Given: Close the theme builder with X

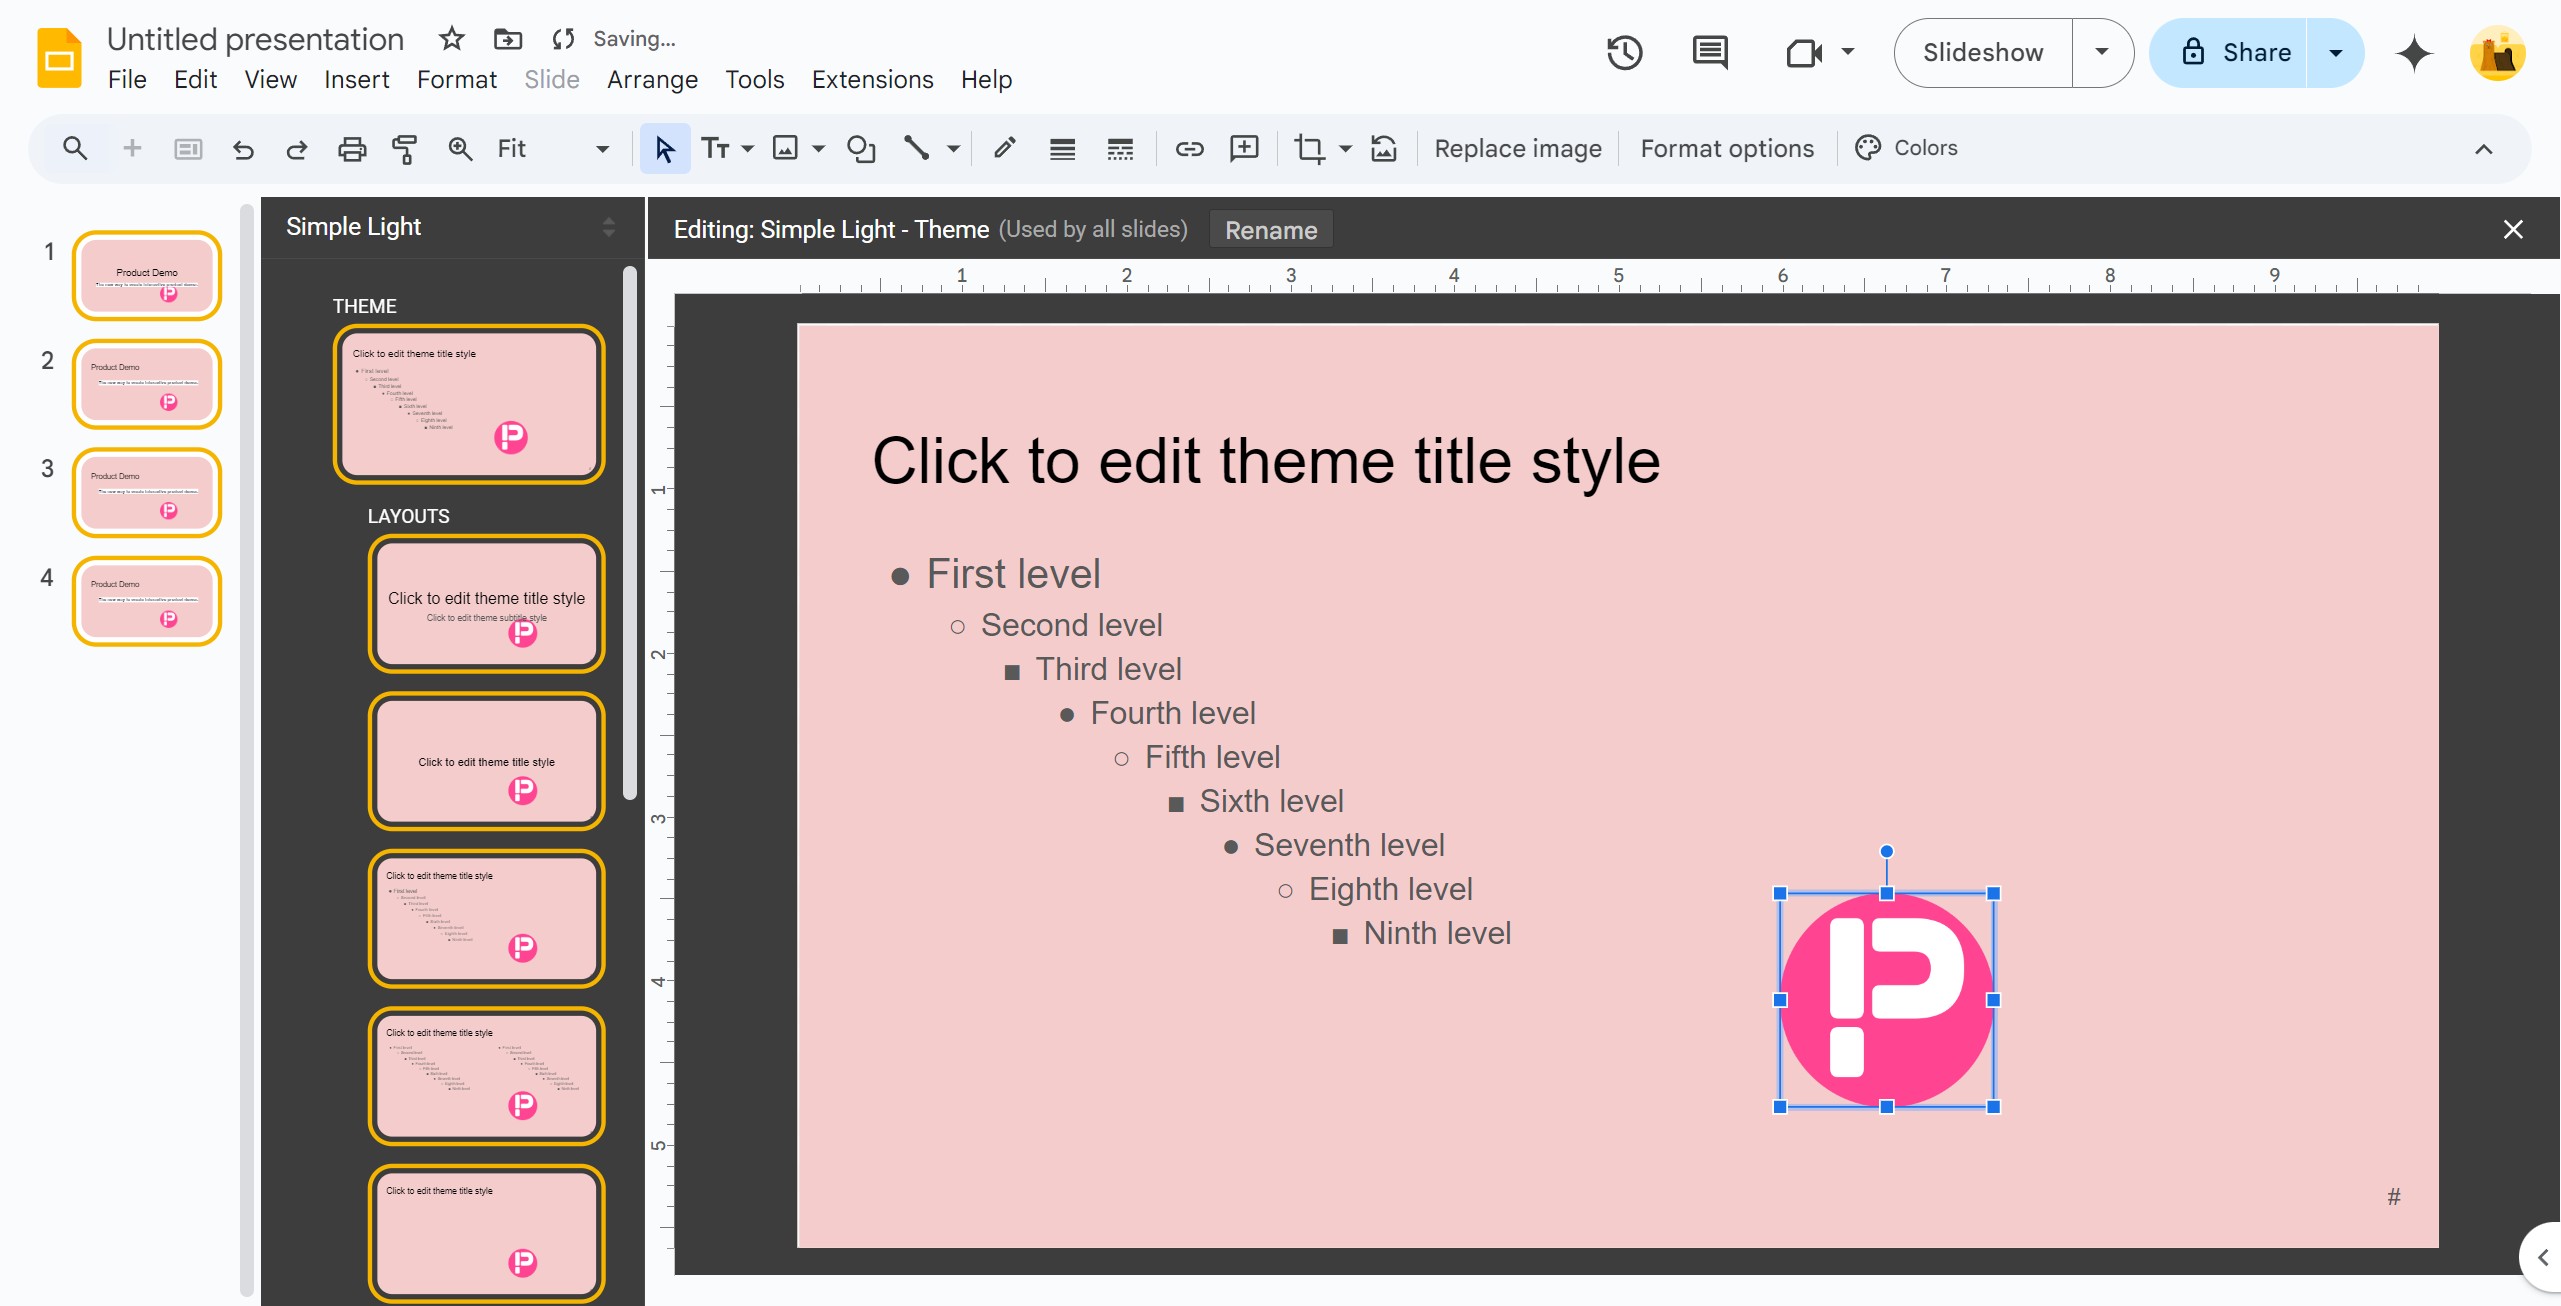Looking at the screenshot, I should point(2513,230).
